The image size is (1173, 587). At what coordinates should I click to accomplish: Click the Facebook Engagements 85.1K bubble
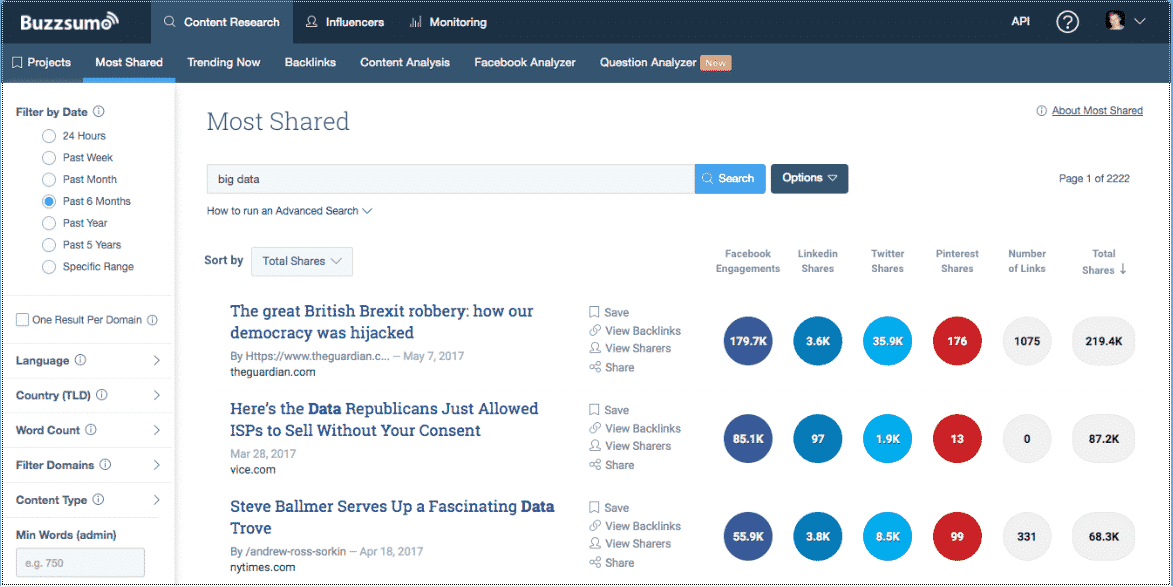click(747, 439)
